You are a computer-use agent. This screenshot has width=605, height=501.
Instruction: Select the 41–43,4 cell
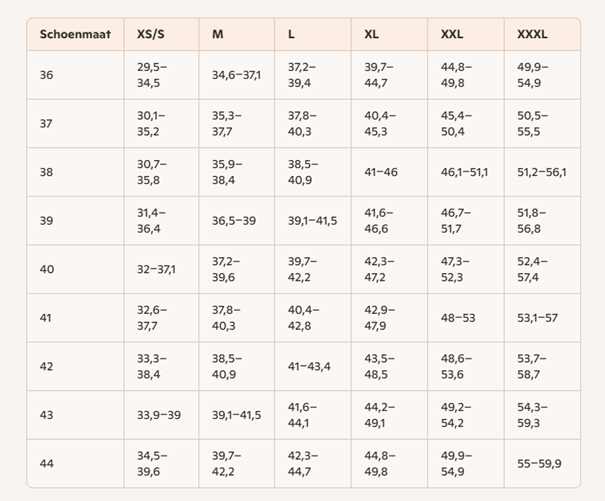(x=310, y=366)
